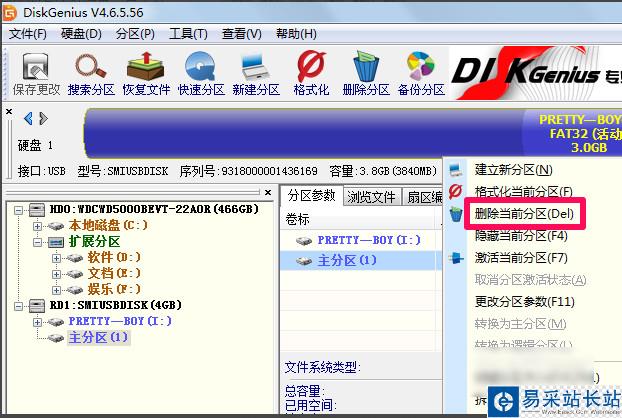Expand the 娱乐 (F:) tree node
The width and height of the screenshot is (622, 418).
[x=56, y=290]
